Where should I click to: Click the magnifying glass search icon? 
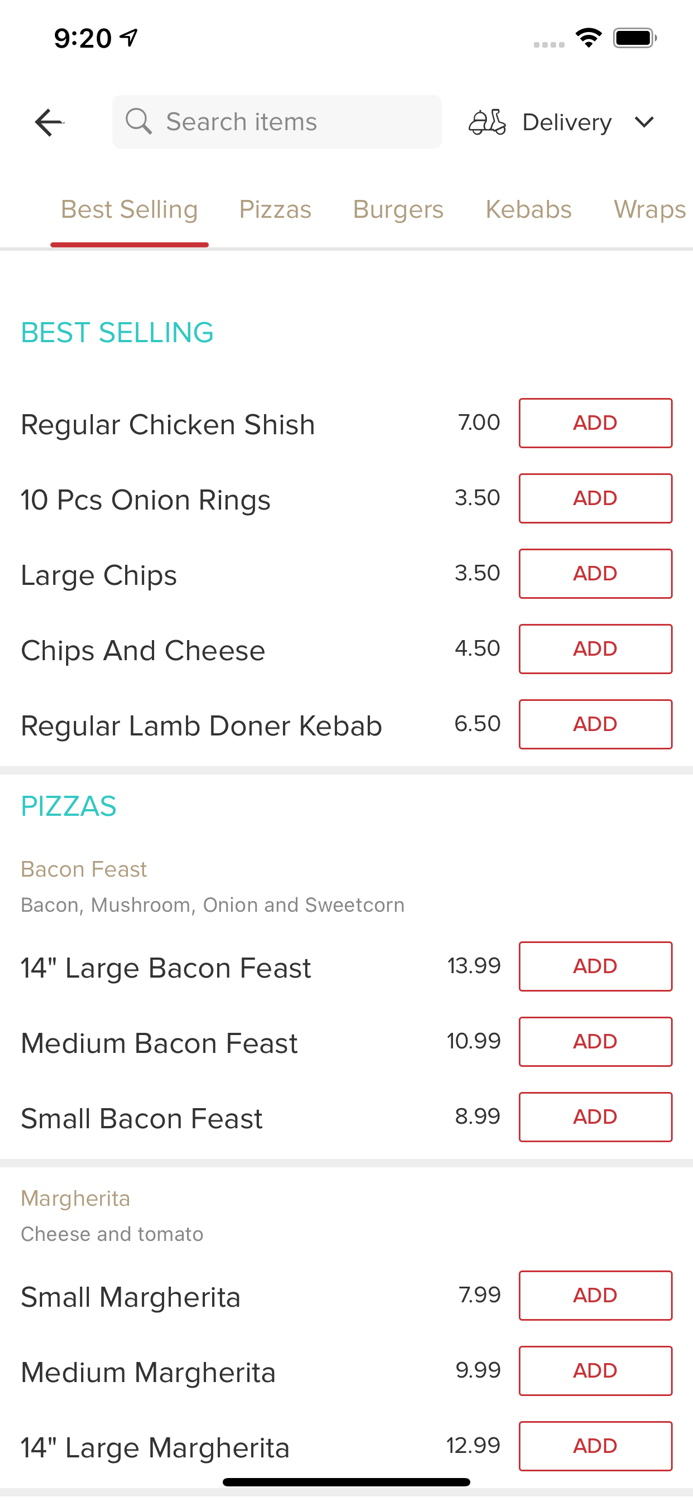139,121
